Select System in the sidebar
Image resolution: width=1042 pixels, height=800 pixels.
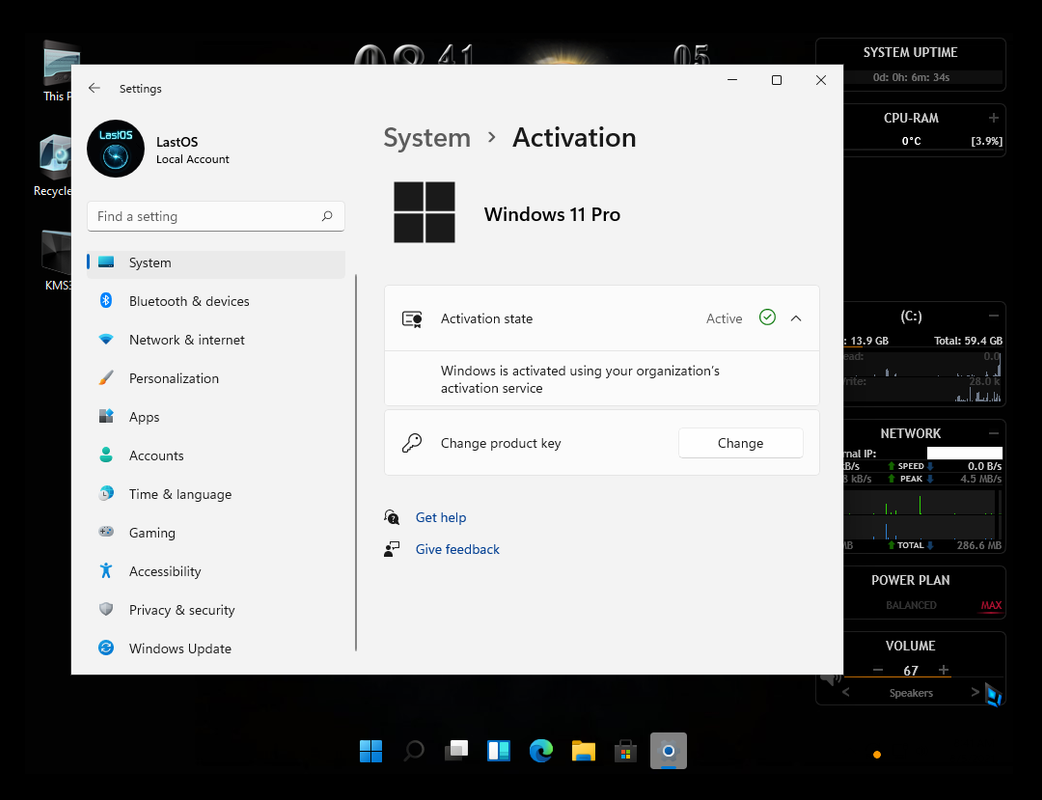click(x=215, y=262)
